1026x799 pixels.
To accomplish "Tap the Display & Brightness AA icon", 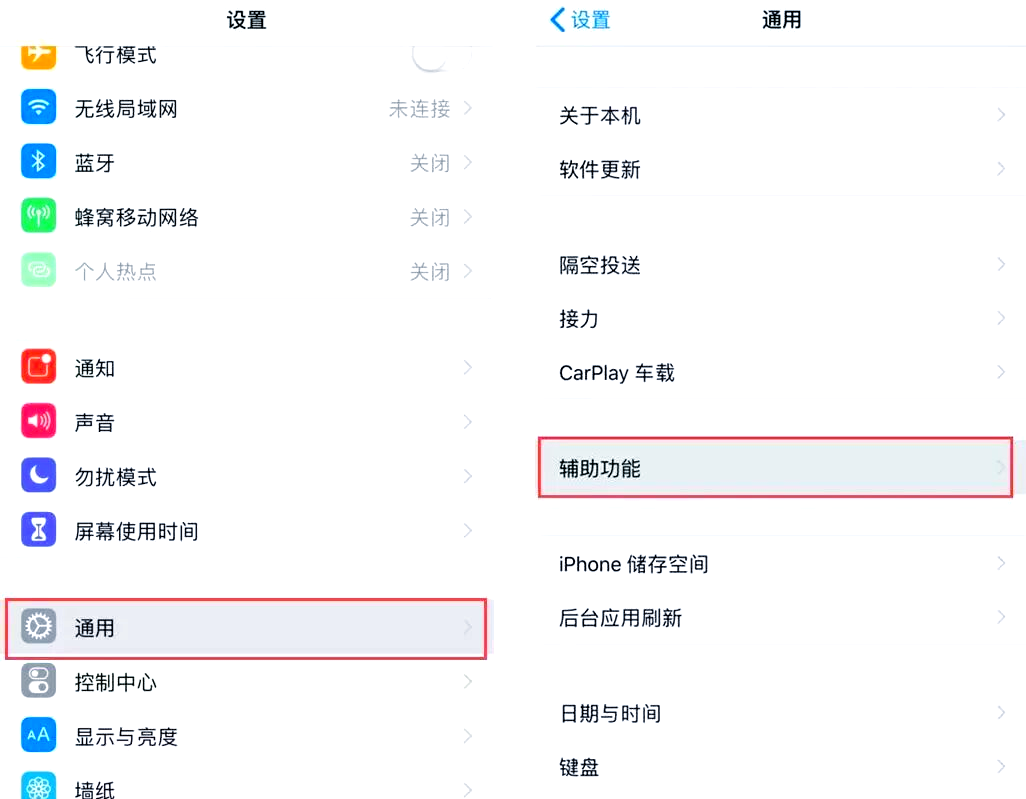I will pyautogui.click(x=38, y=736).
